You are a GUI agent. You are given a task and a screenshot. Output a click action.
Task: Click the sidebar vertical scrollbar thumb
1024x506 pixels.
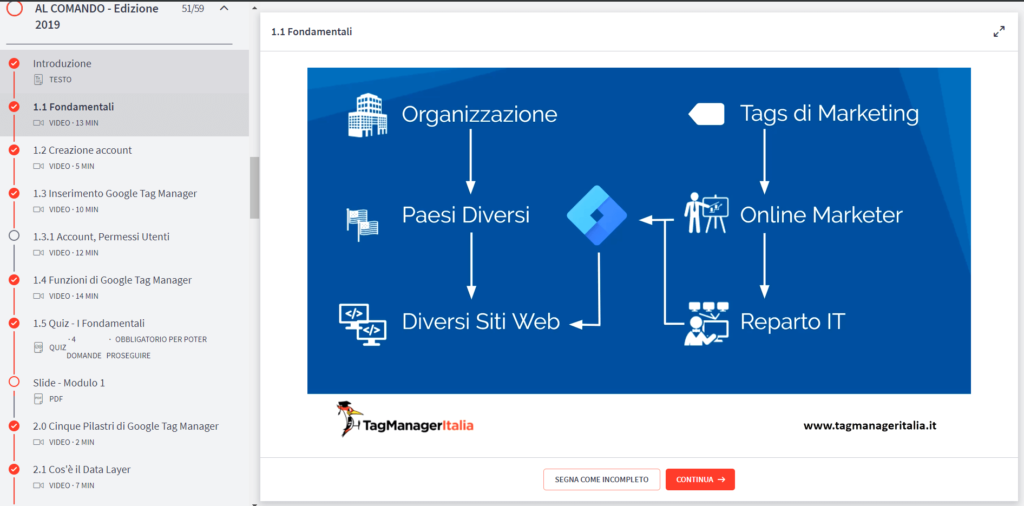[254, 188]
